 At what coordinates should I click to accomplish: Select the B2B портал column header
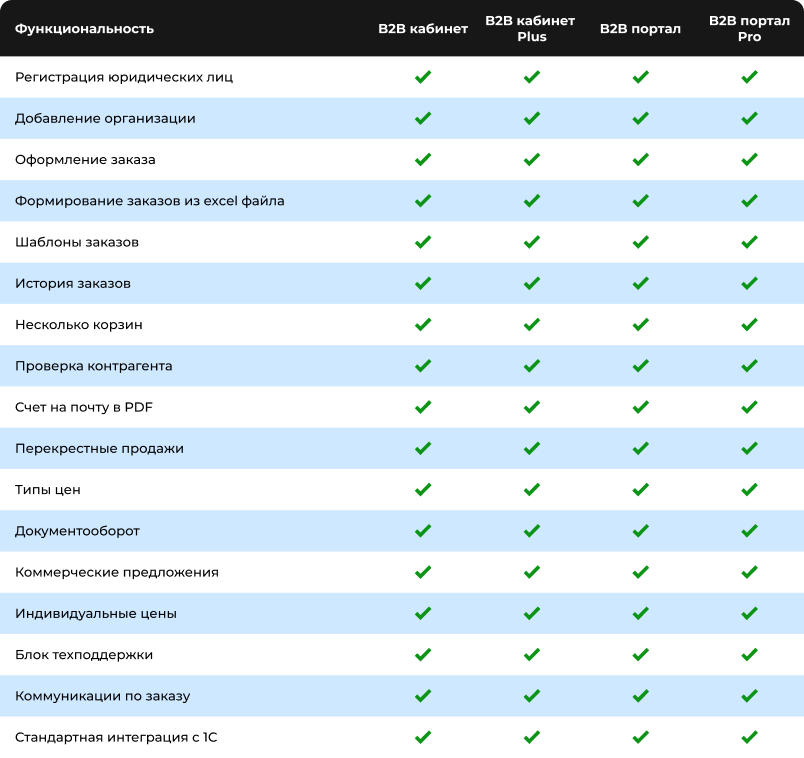pyautogui.click(x=640, y=29)
